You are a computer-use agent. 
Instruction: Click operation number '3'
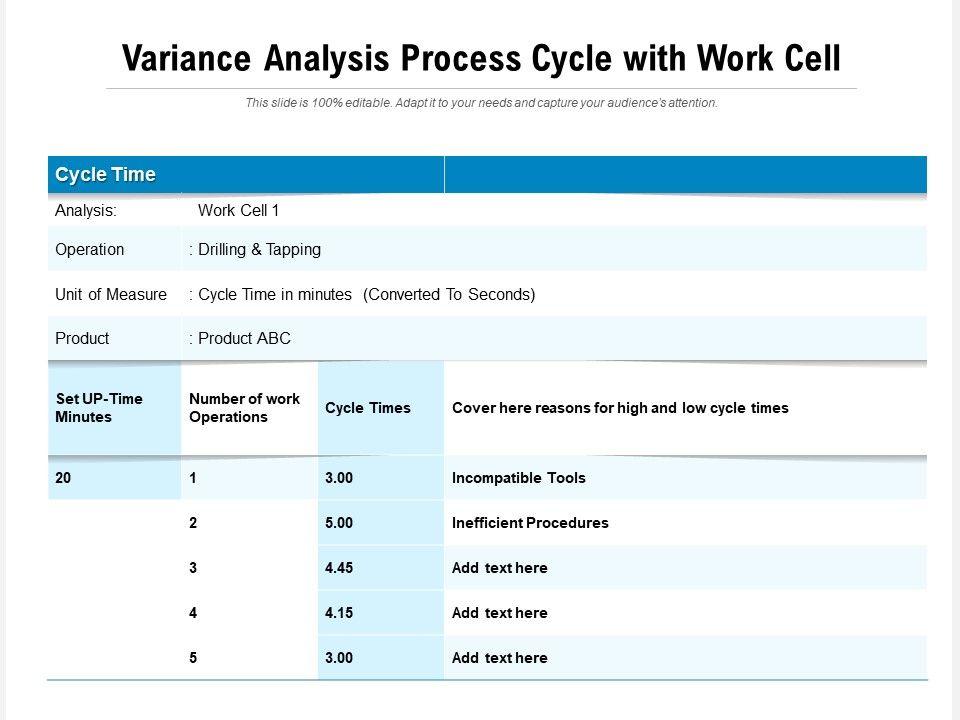[193, 568]
